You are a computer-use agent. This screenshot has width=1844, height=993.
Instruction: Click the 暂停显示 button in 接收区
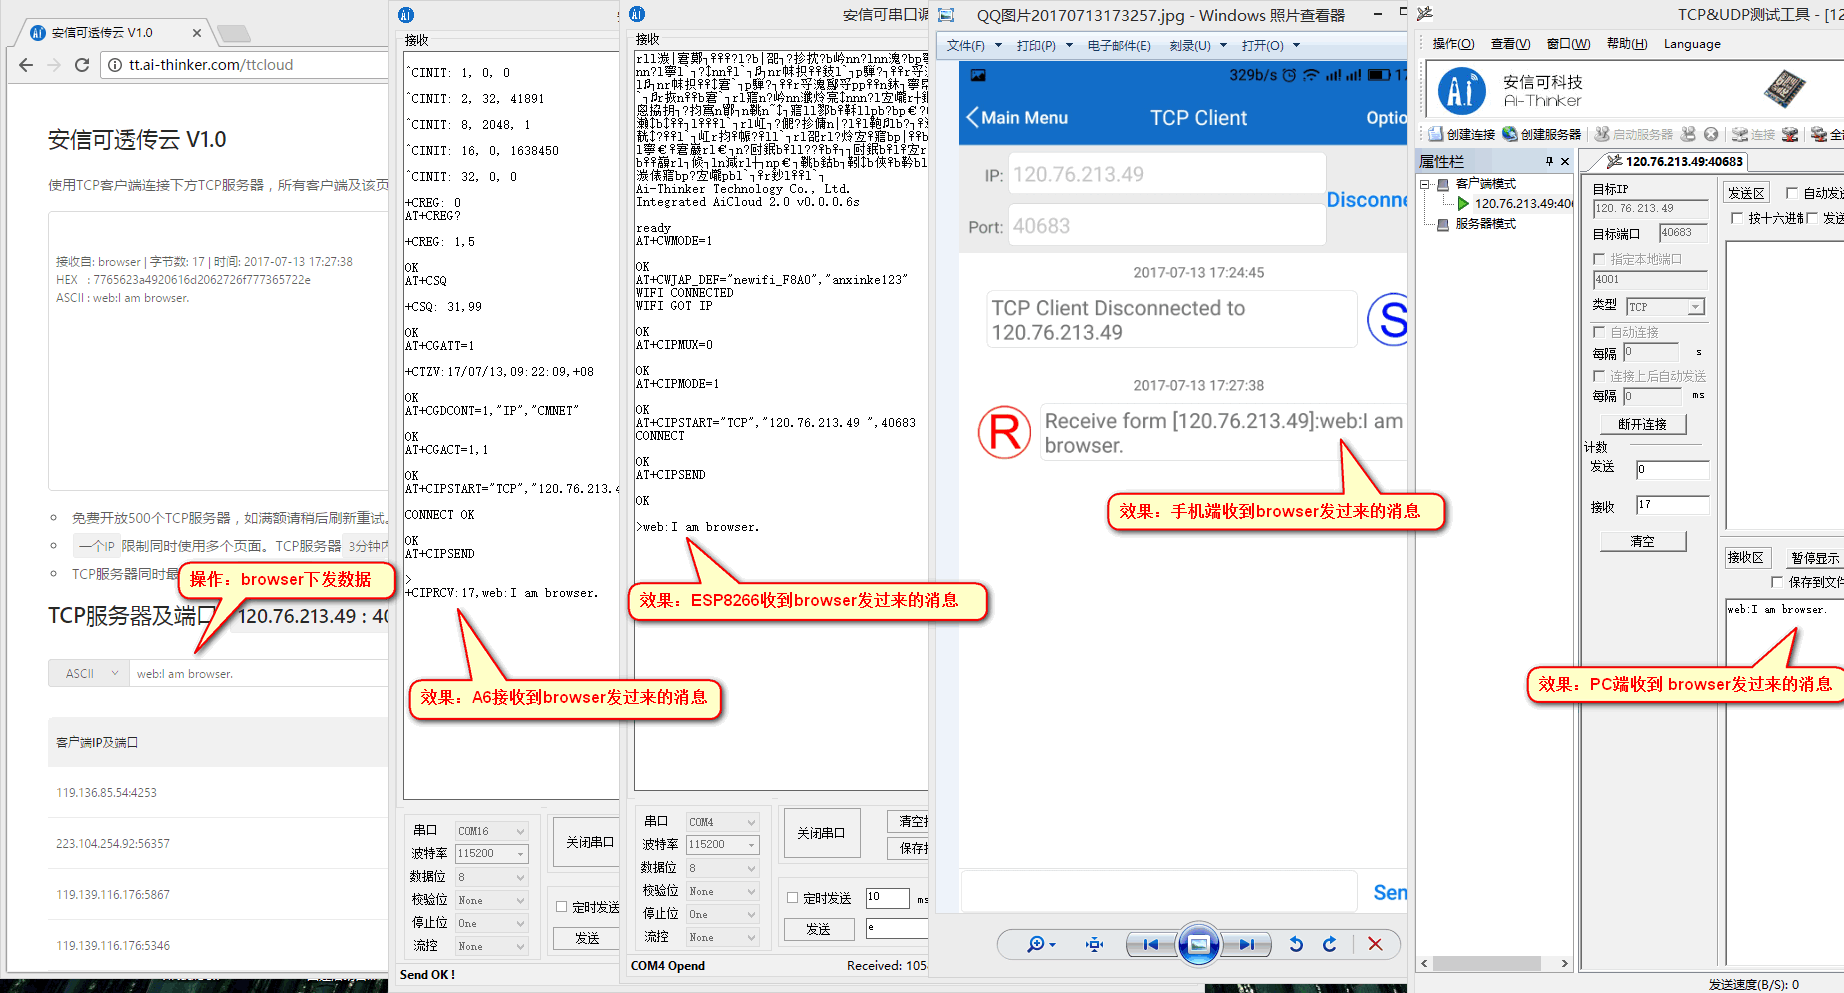pos(1815,558)
